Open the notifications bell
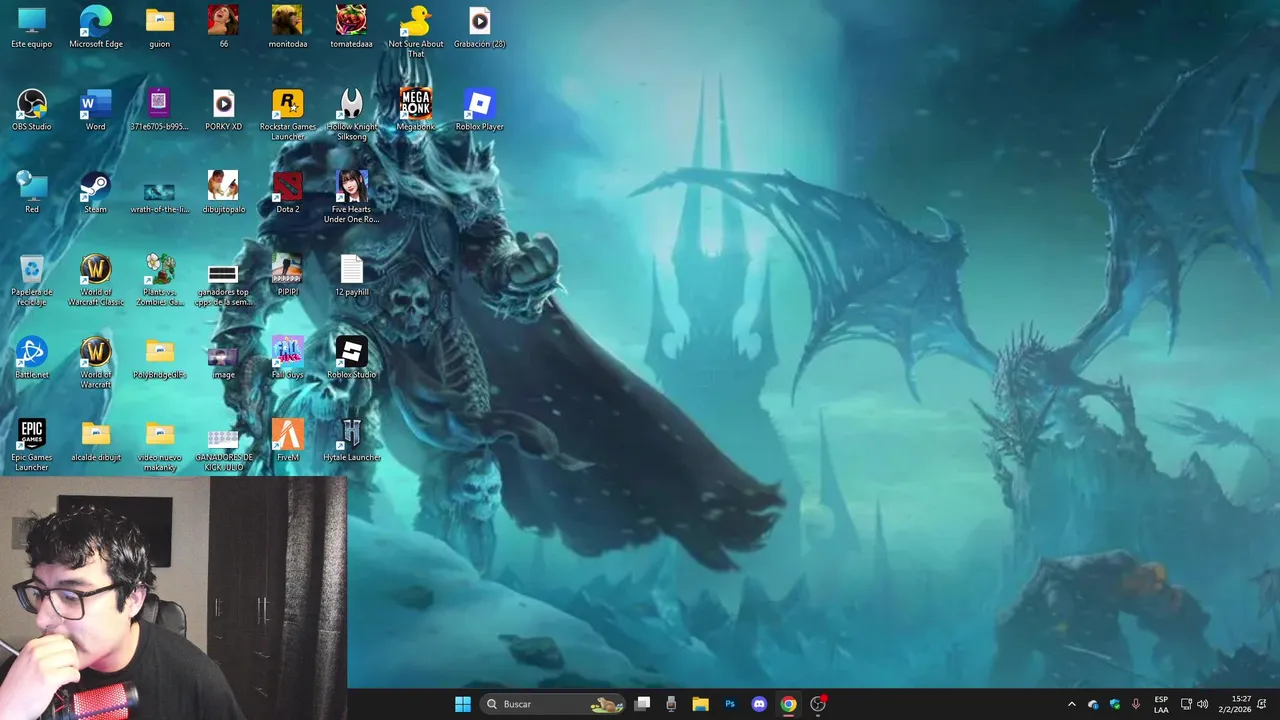The width and height of the screenshot is (1280, 720). (1262, 704)
